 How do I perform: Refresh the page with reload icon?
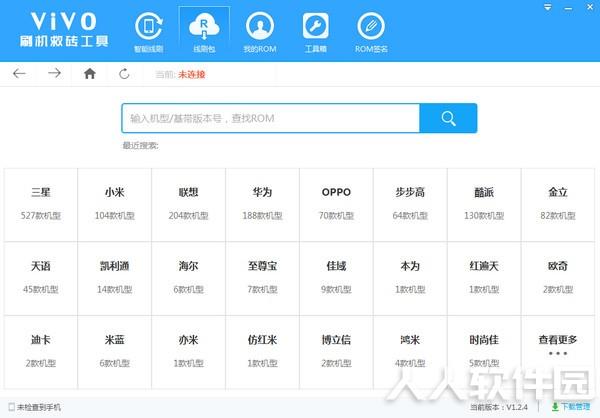coord(124,73)
